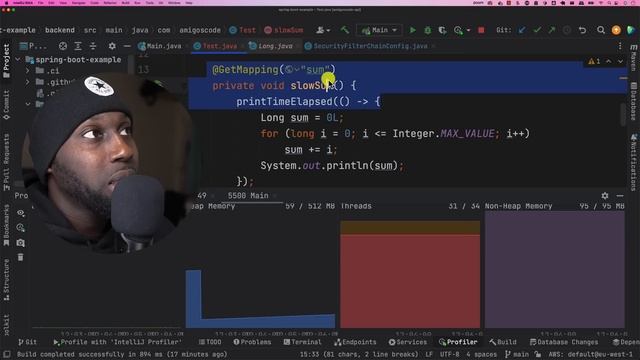
Task: Open Database Changes tool window
Action: (x=564, y=342)
